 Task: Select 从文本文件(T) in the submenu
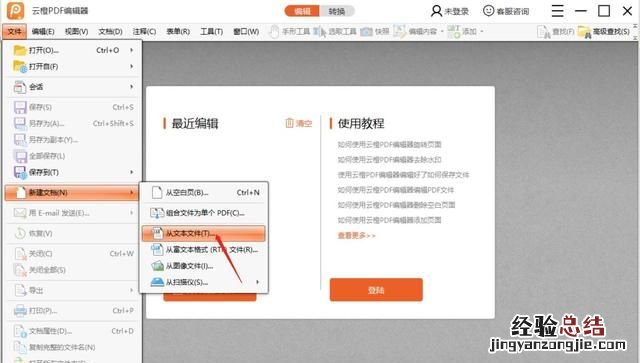click(203, 234)
